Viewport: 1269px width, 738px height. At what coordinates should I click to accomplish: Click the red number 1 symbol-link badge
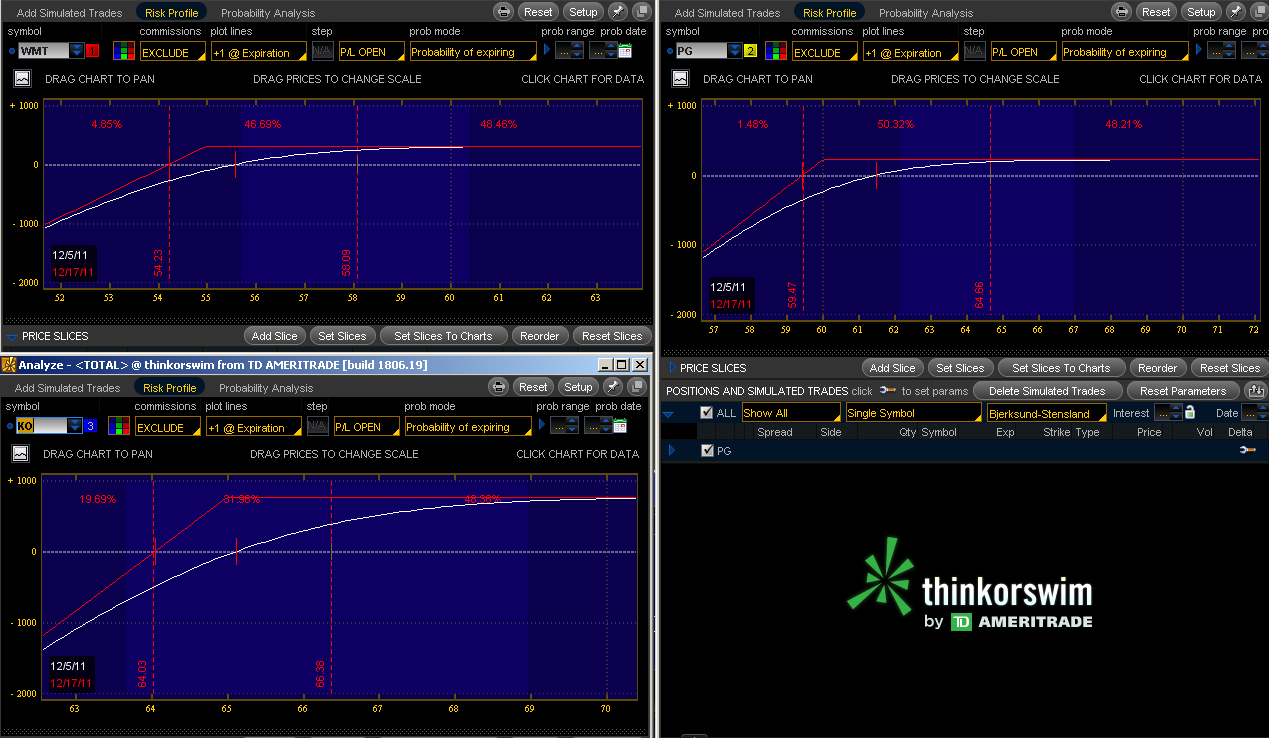93,51
